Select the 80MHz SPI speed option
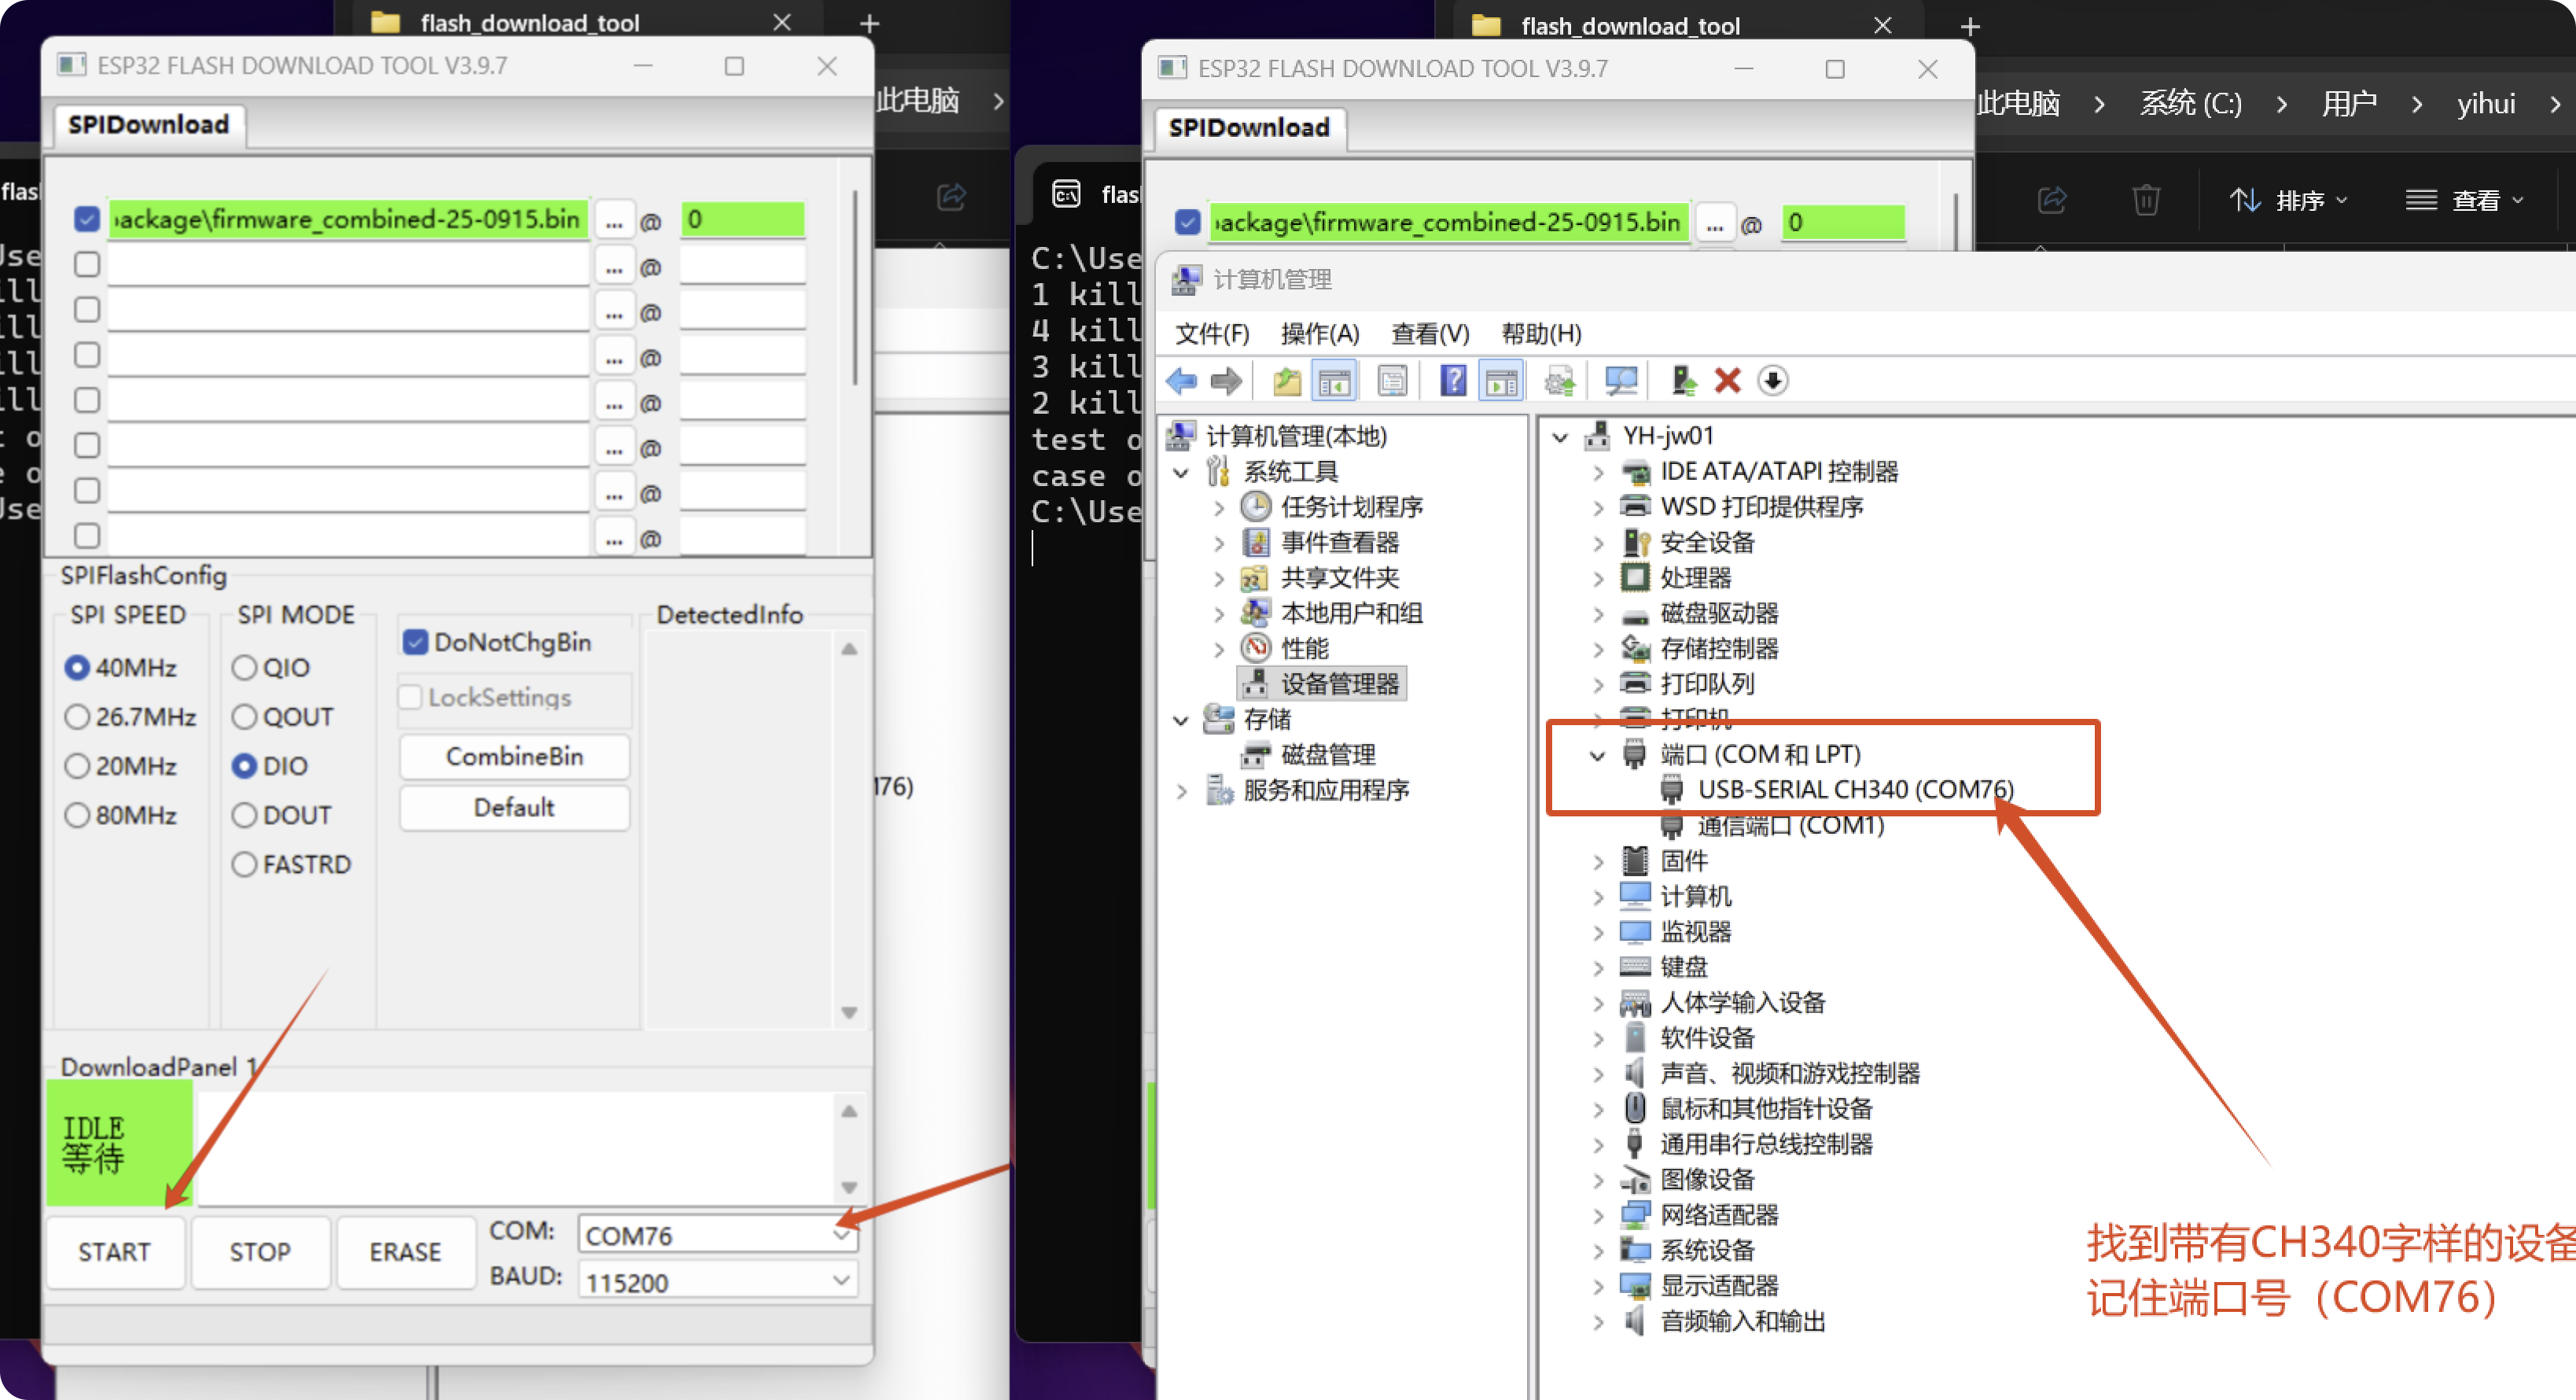The width and height of the screenshot is (2576, 1400). coord(78,815)
